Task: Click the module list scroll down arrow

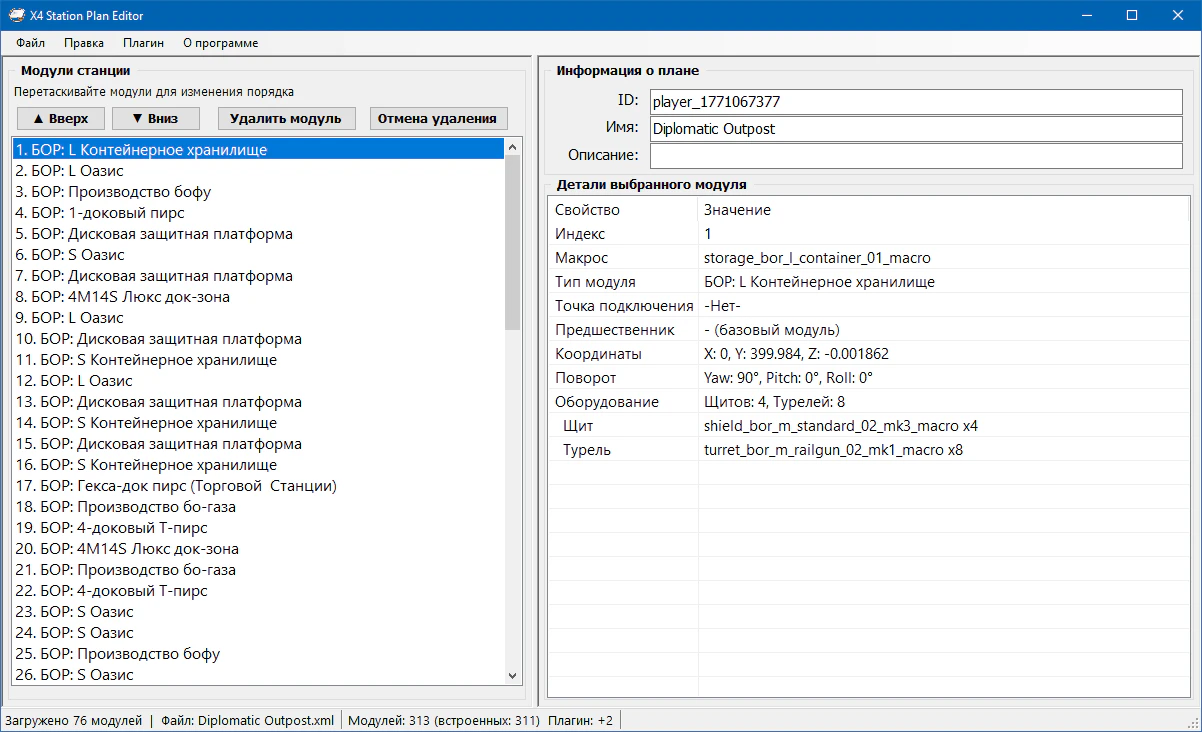Action: click(514, 676)
